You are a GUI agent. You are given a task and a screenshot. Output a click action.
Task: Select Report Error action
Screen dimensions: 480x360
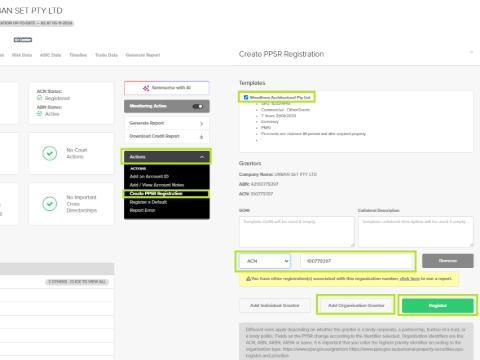(142, 210)
